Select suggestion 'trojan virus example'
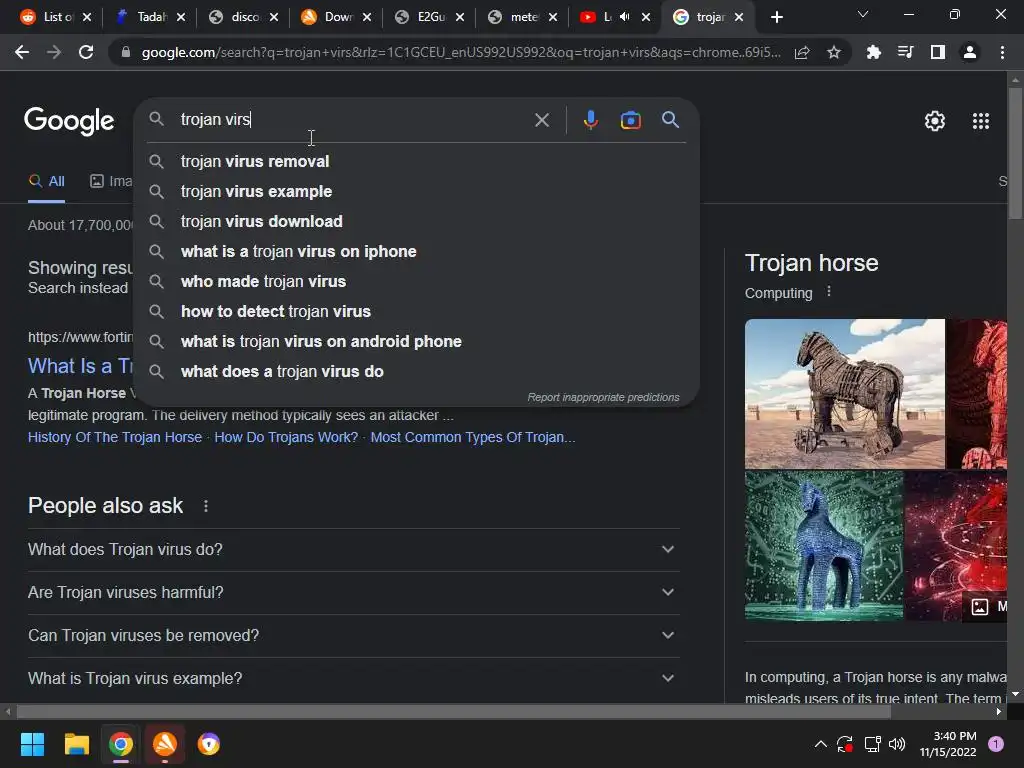The image size is (1024, 768). tap(416, 191)
